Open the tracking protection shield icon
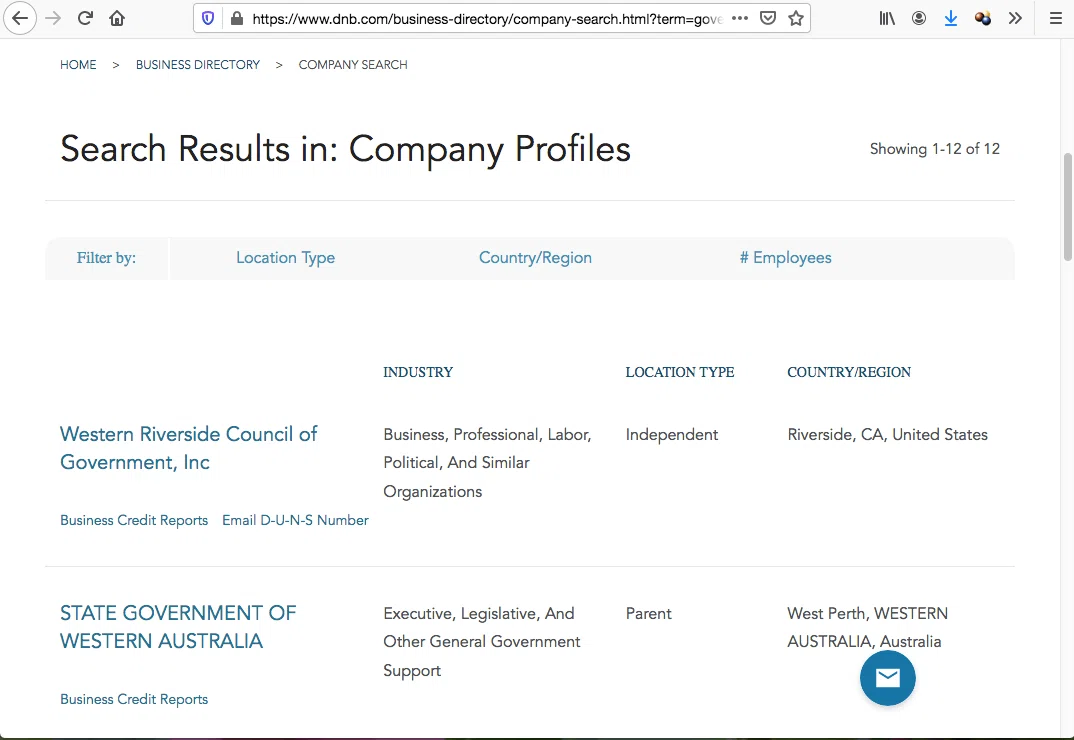Screen dimensions: 1074x740 [208, 18]
